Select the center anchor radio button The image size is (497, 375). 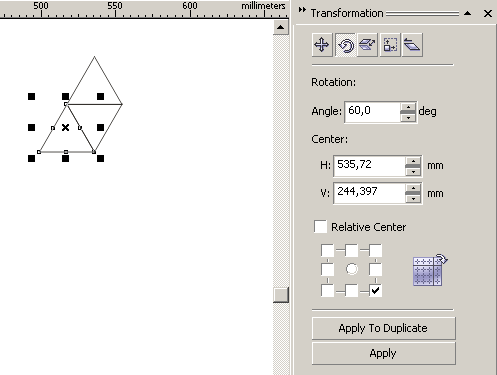click(352, 269)
